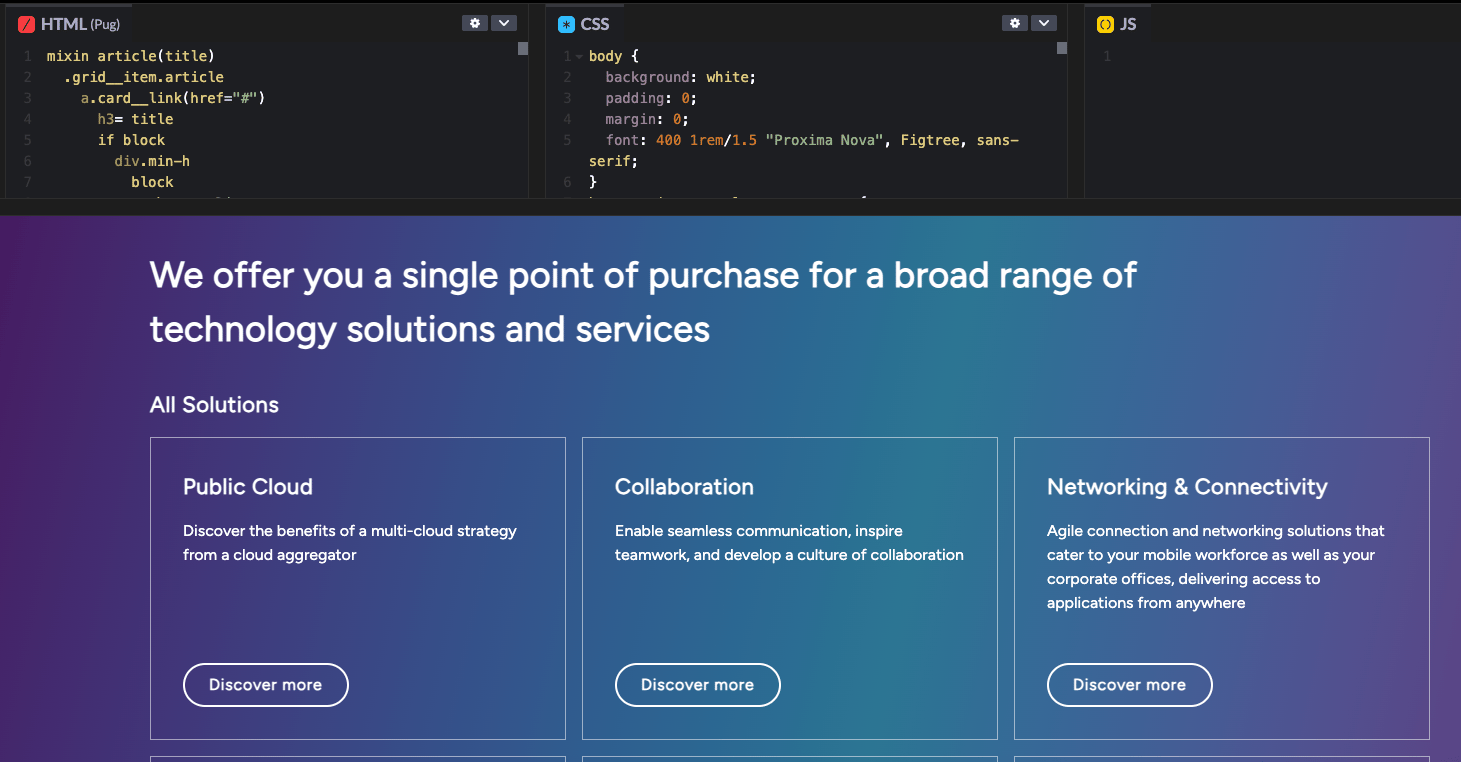
Task: Click the "margin: 0;" CSS line
Action: point(647,119)
